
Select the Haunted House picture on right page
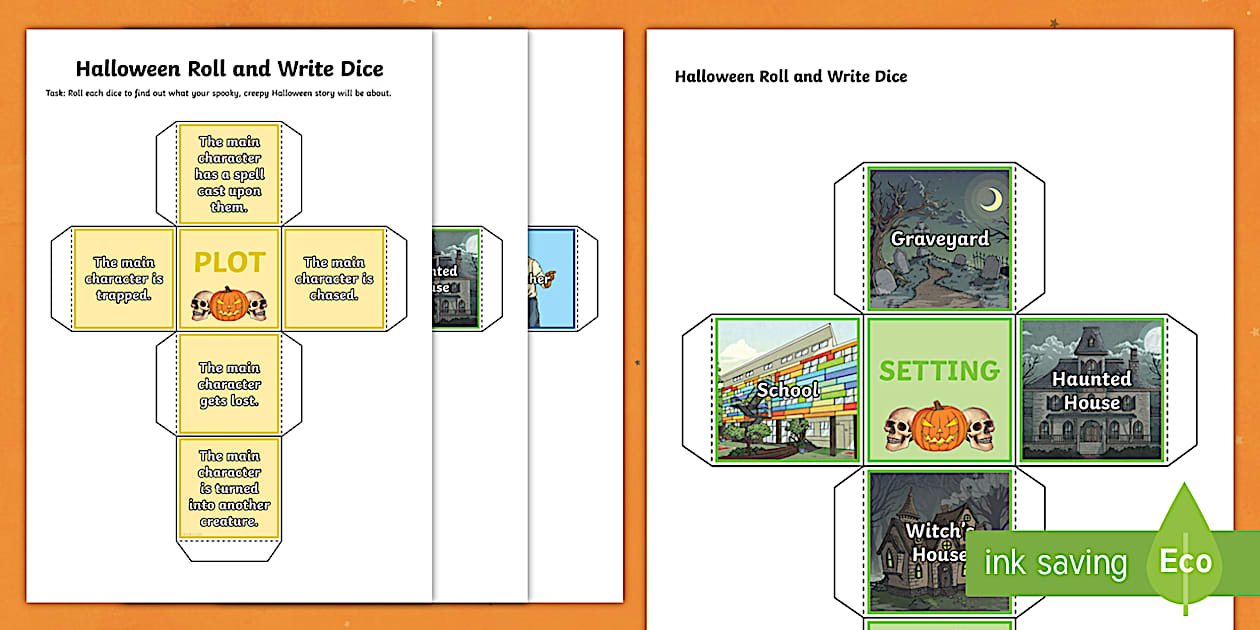[x=1091, y=390]
